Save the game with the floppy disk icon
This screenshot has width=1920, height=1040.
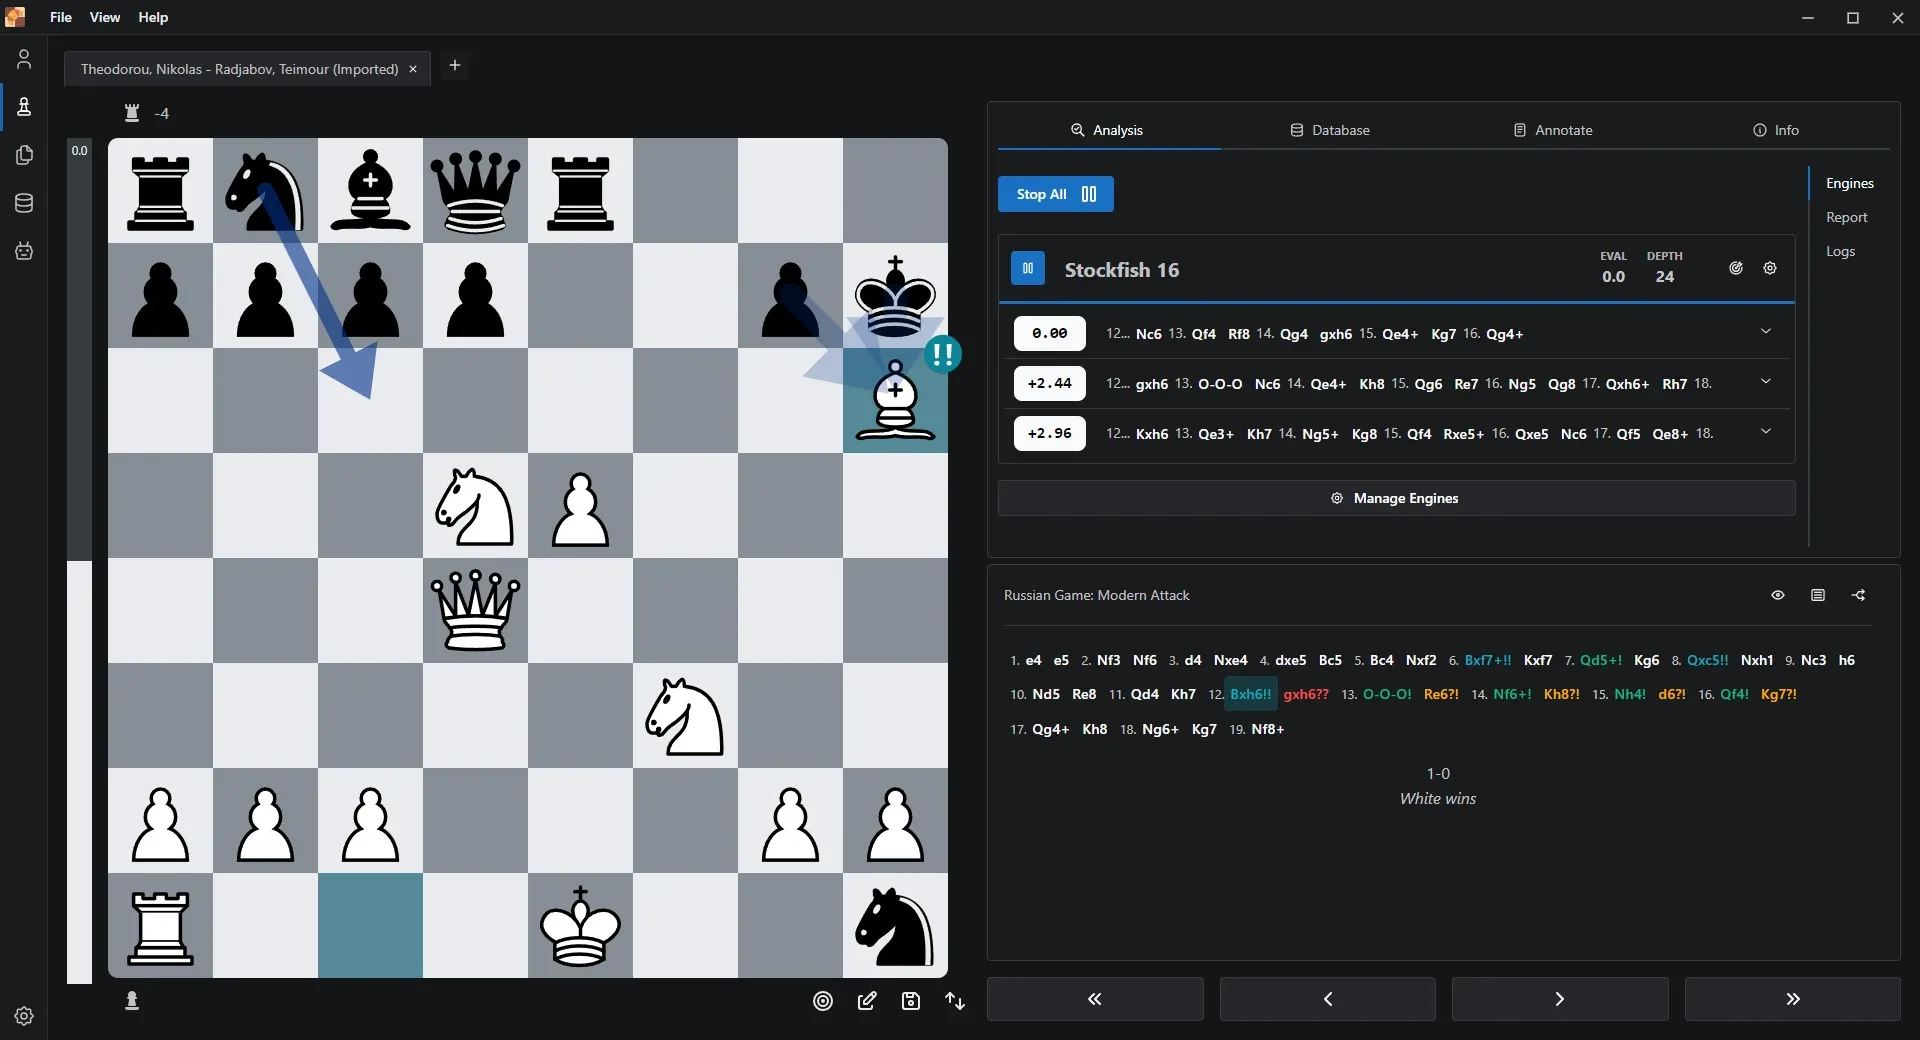(x=911, y=1001)
